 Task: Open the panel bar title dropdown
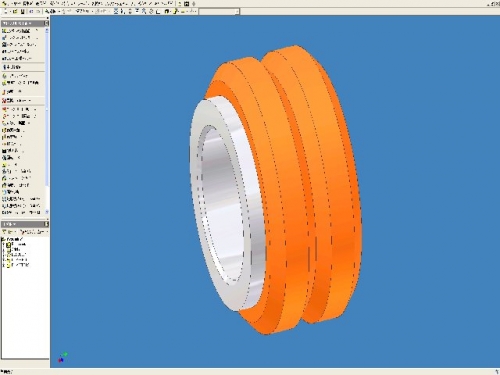[17, 23]
